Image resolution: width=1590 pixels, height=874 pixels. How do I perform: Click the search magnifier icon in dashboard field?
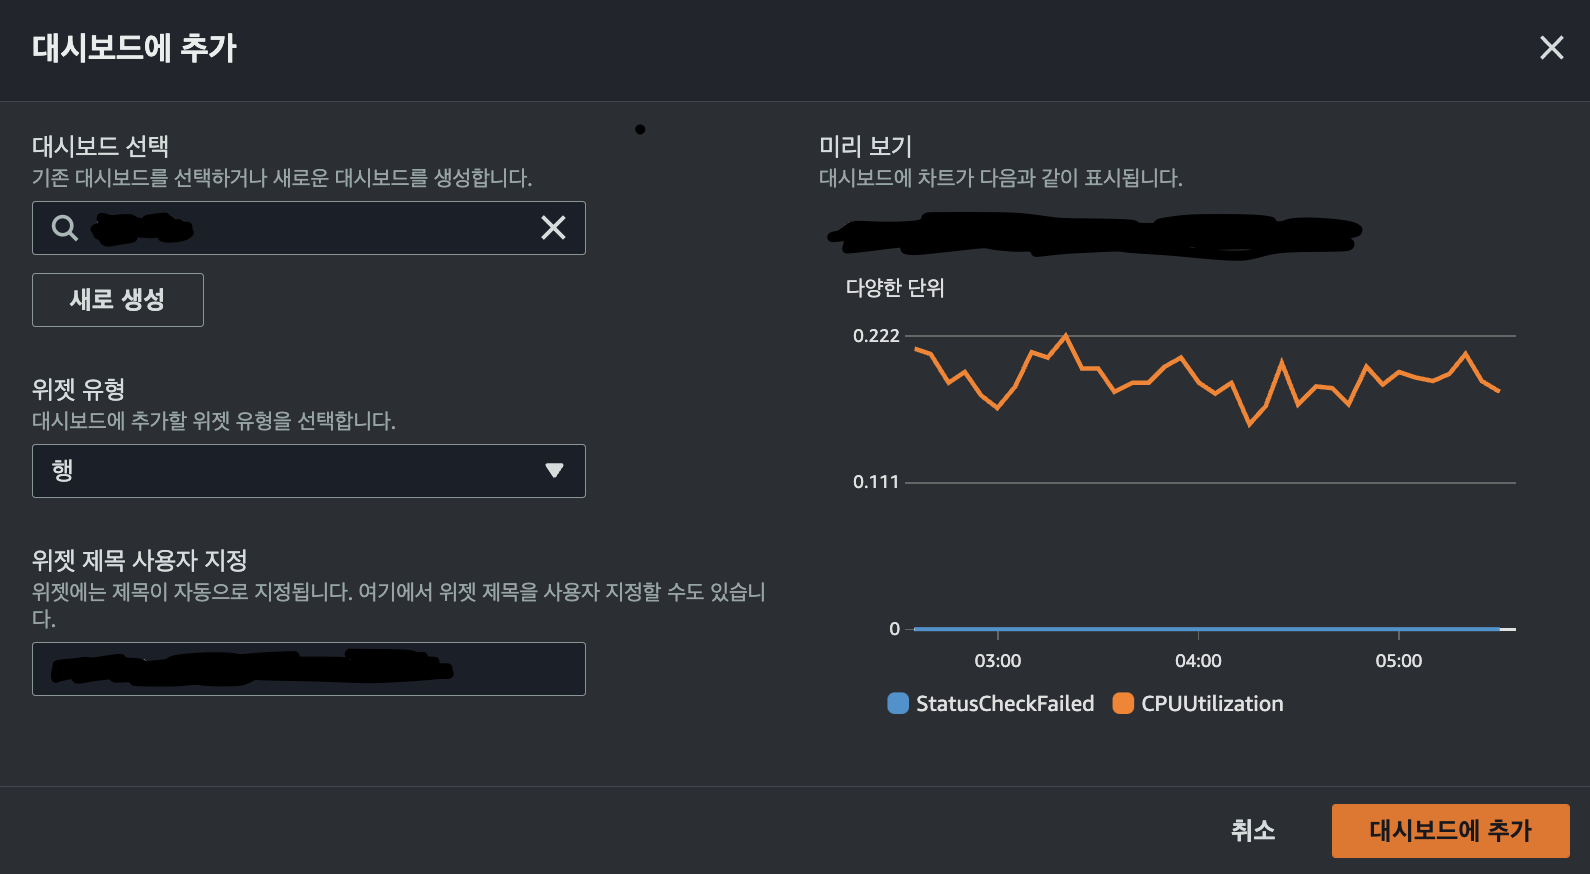pyautogui.click(x=65, y=228)
